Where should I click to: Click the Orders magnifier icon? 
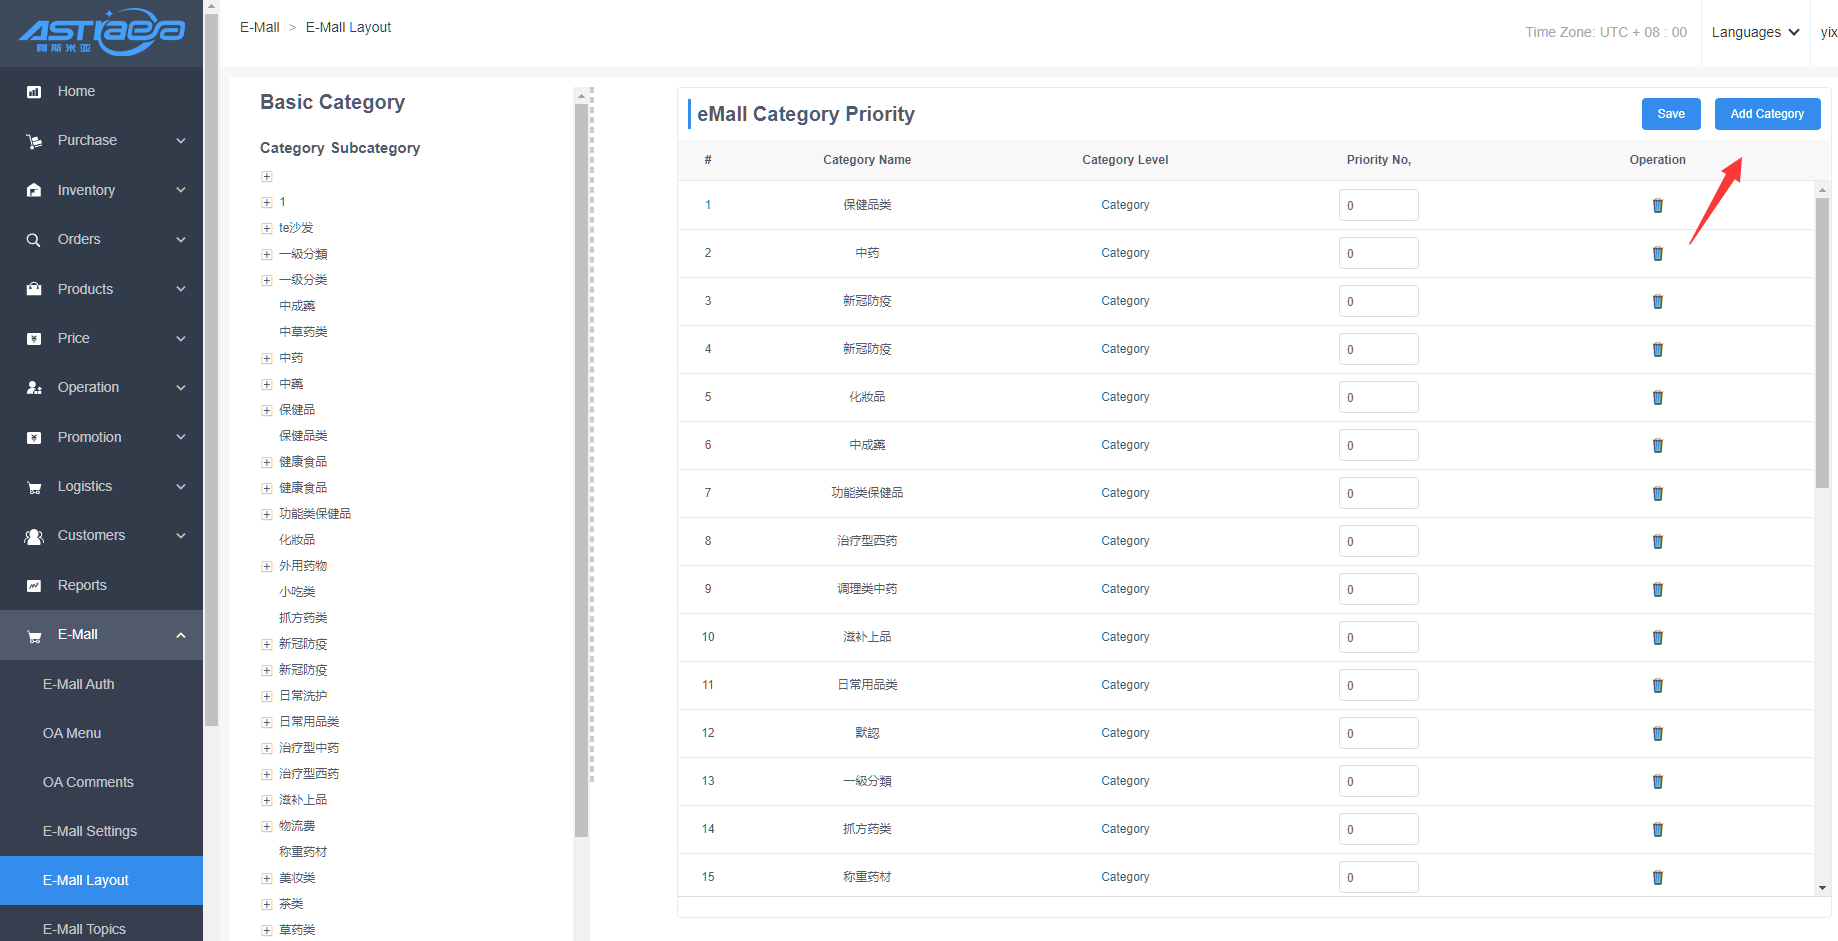[34, 240]
